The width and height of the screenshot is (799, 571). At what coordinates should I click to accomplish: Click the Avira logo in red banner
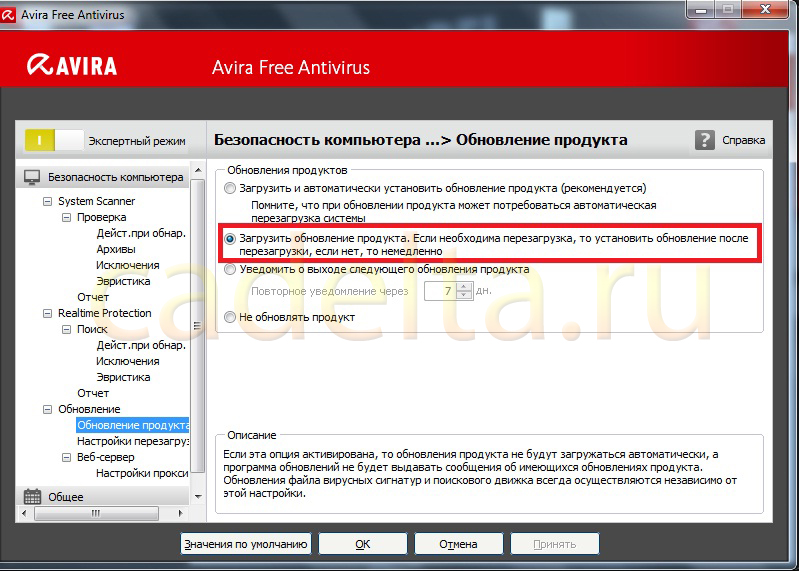[72, 65]
